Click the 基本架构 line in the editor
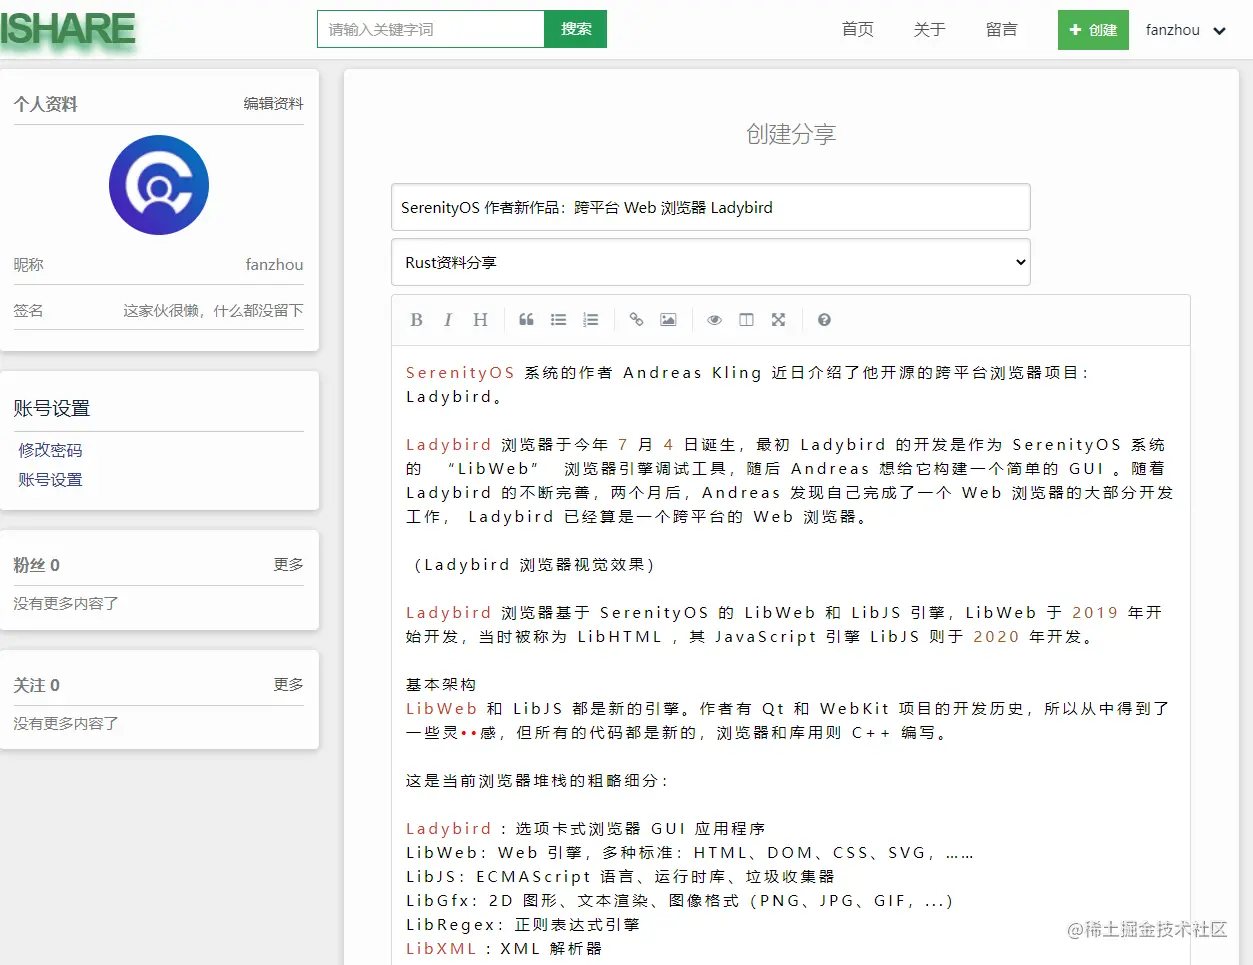 pos(441,685)
